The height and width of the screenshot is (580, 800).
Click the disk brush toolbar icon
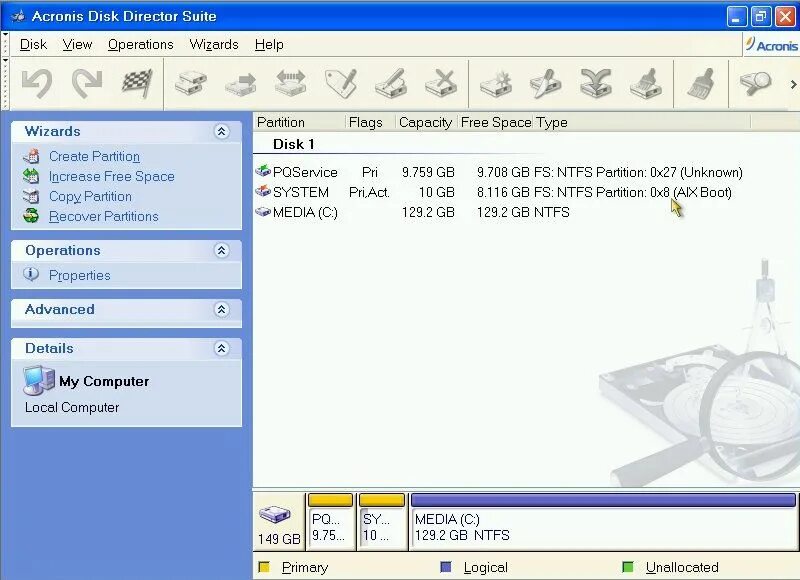click(646, 83)
